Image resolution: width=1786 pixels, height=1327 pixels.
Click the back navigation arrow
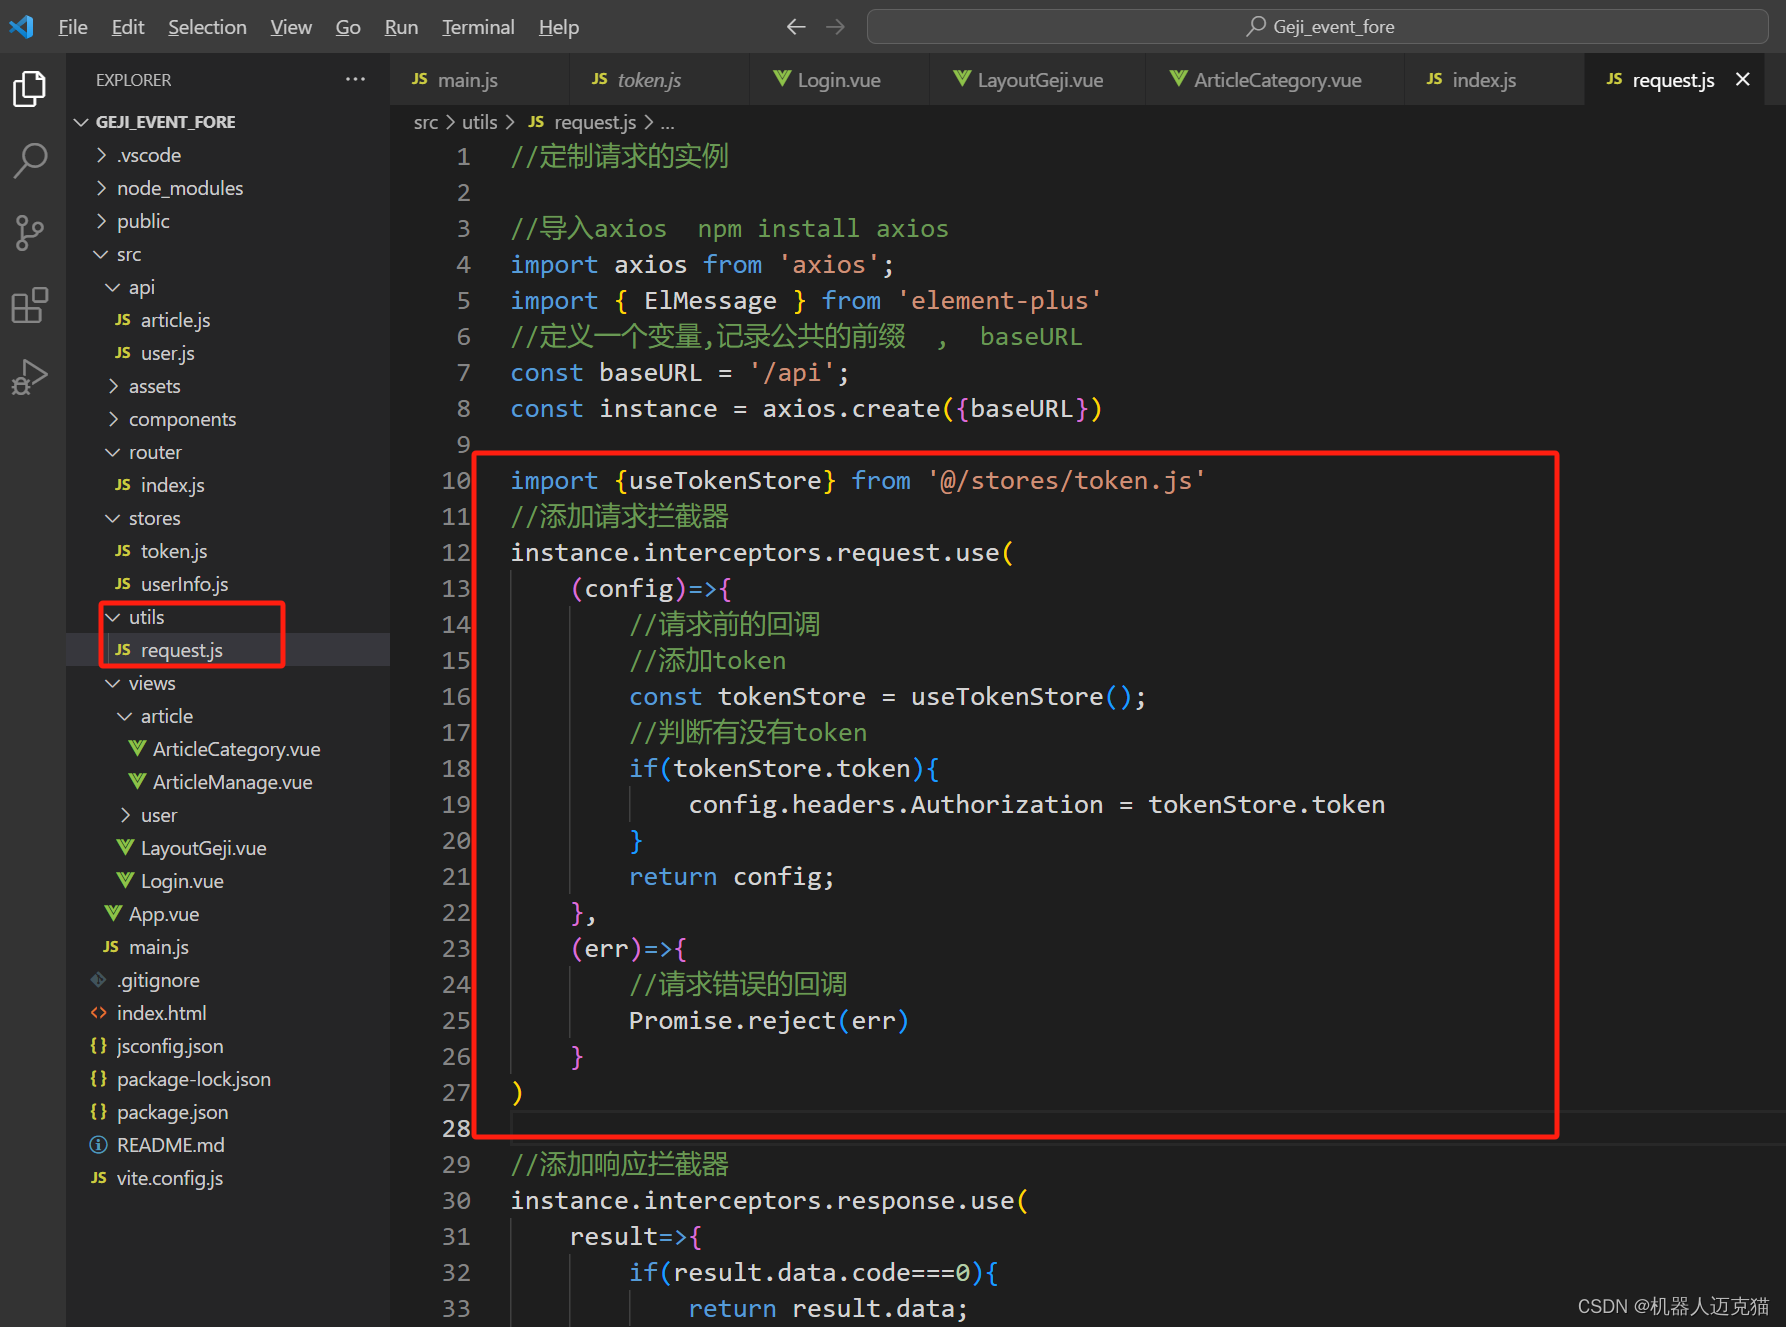(x=795, y=26)
